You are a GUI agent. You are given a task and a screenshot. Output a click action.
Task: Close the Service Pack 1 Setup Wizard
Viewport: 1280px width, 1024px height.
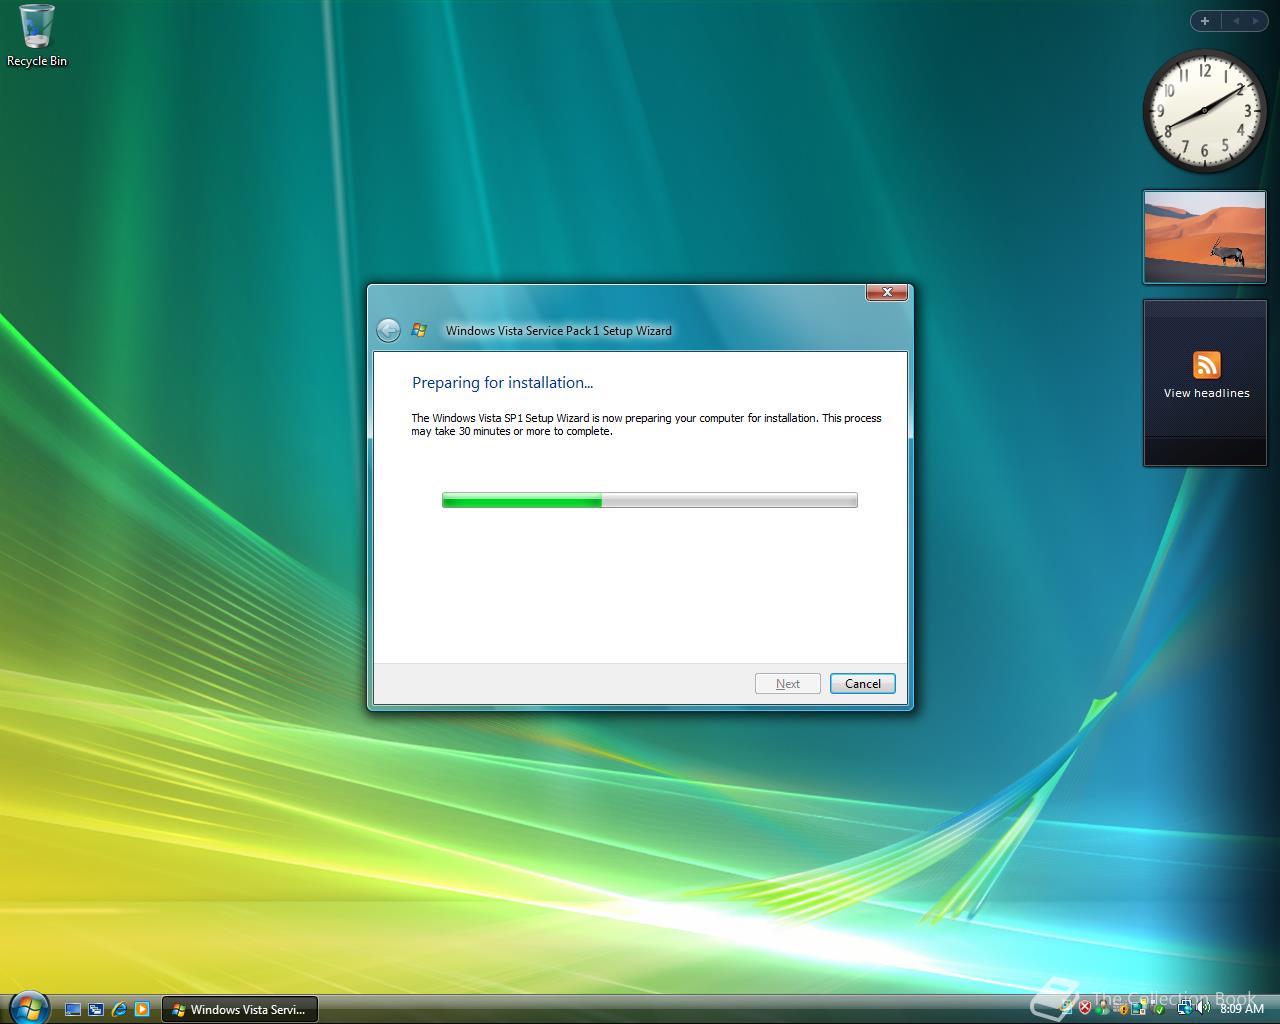(886, 292)
